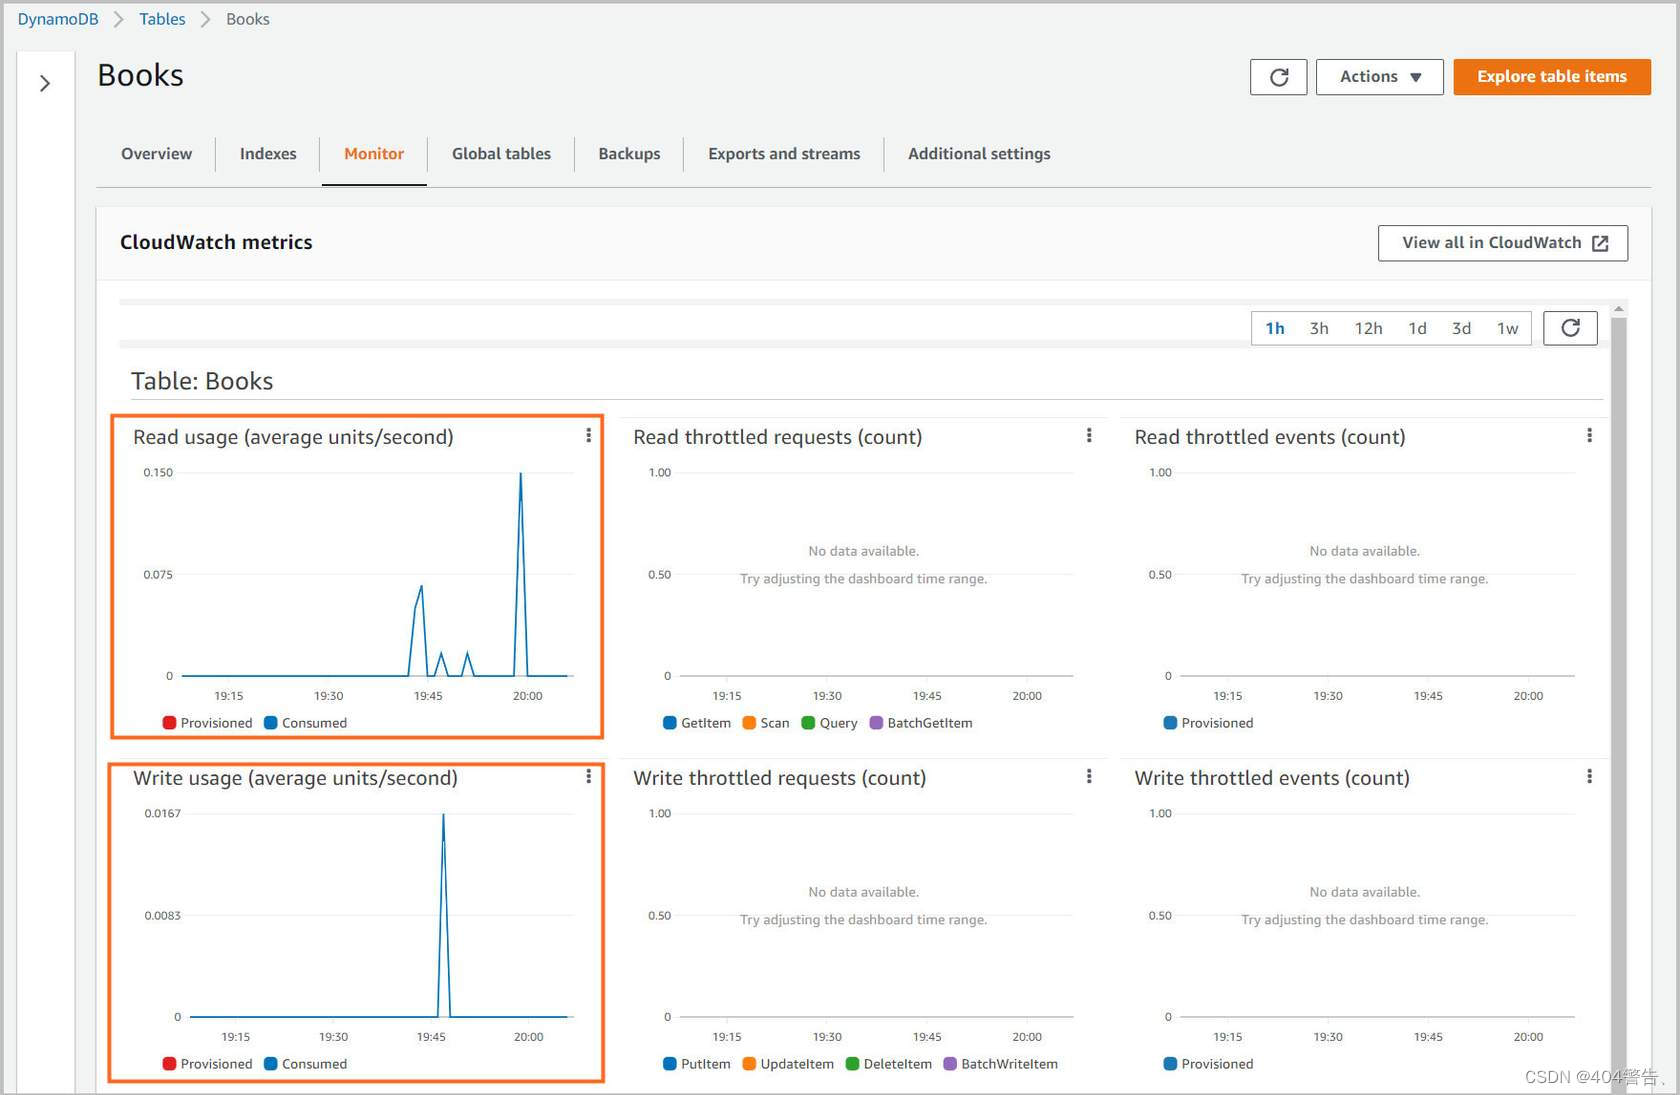1680x1095 pixels.
Task: Switch to the Overview tab
Action: click(156, 154)
